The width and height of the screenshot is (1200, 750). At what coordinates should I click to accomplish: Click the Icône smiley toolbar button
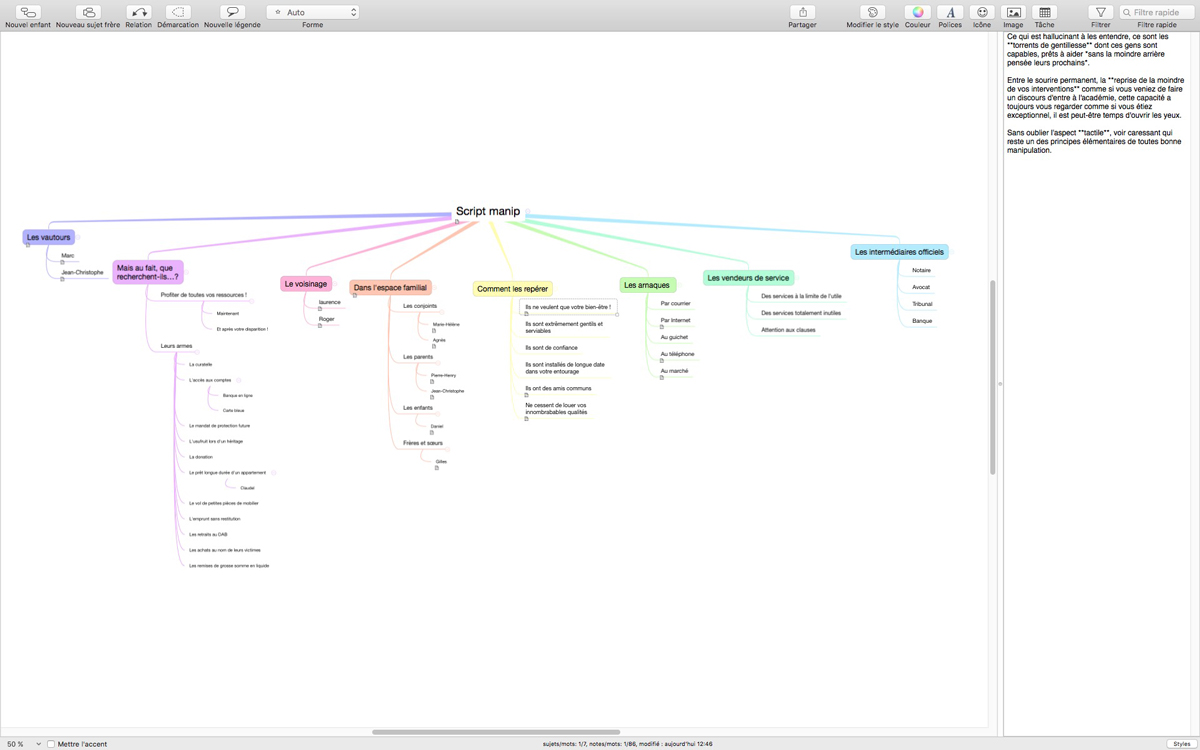click(982, 12)
